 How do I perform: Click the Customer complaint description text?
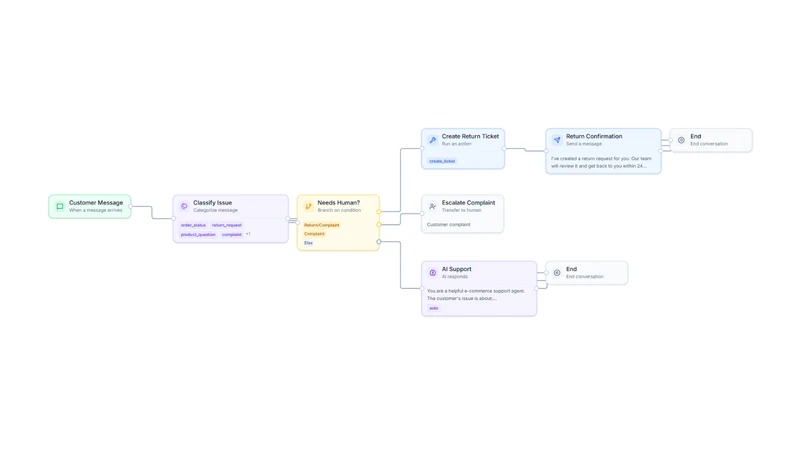(x=448, y=224)
